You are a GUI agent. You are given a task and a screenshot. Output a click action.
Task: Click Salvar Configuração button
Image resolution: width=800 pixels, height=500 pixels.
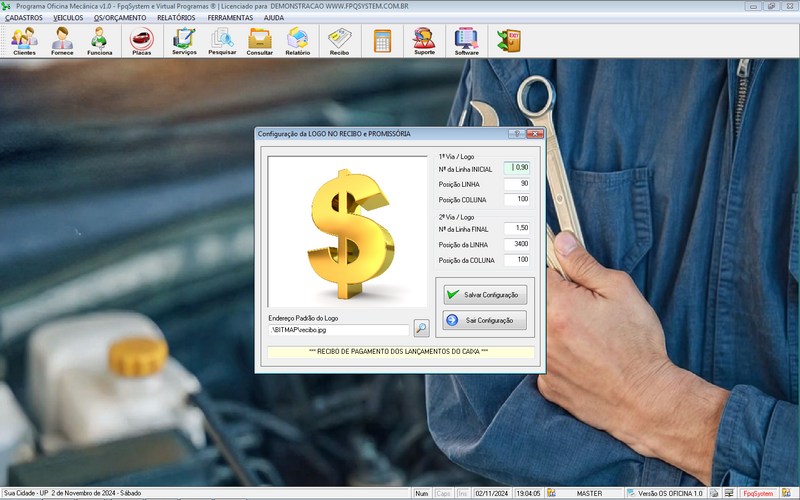[x=485, y=295]
